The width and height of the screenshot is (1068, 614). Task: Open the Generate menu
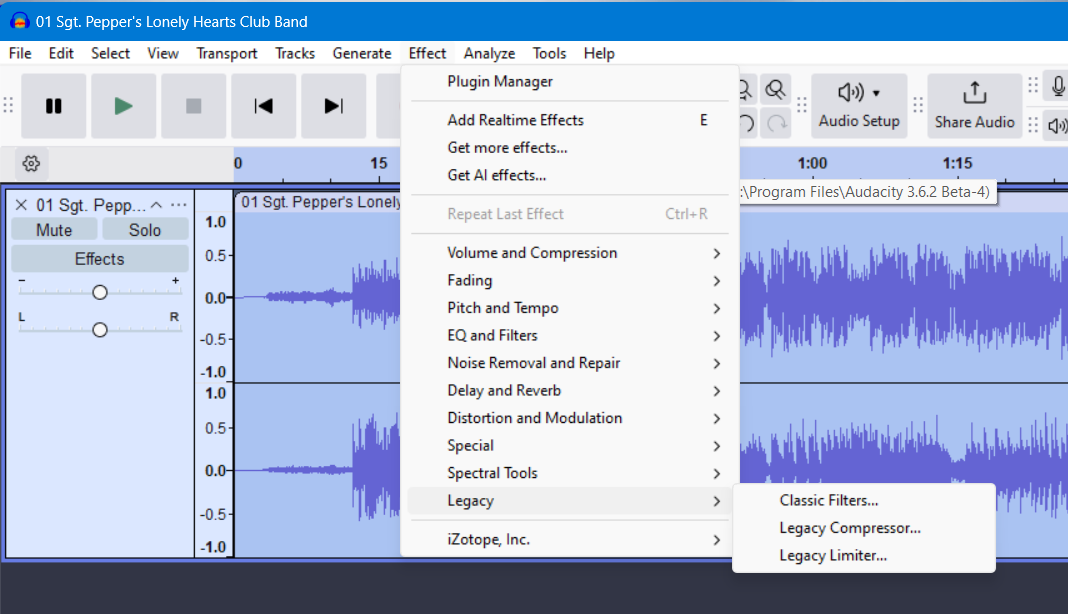[362, 53]
